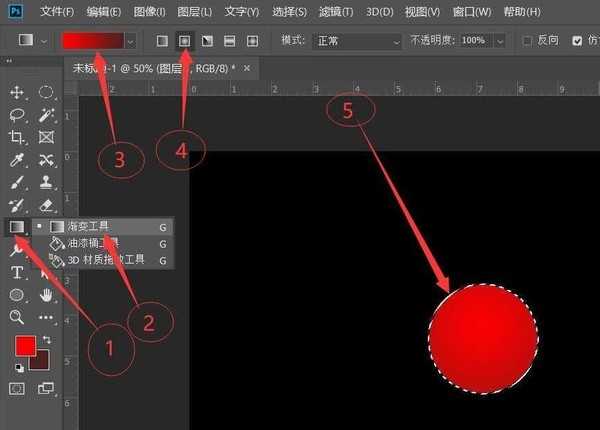The height and width of the screenshot is (430, 600).
Task: Reset default foreground and background colors
Action: click(x=19, y=368)
